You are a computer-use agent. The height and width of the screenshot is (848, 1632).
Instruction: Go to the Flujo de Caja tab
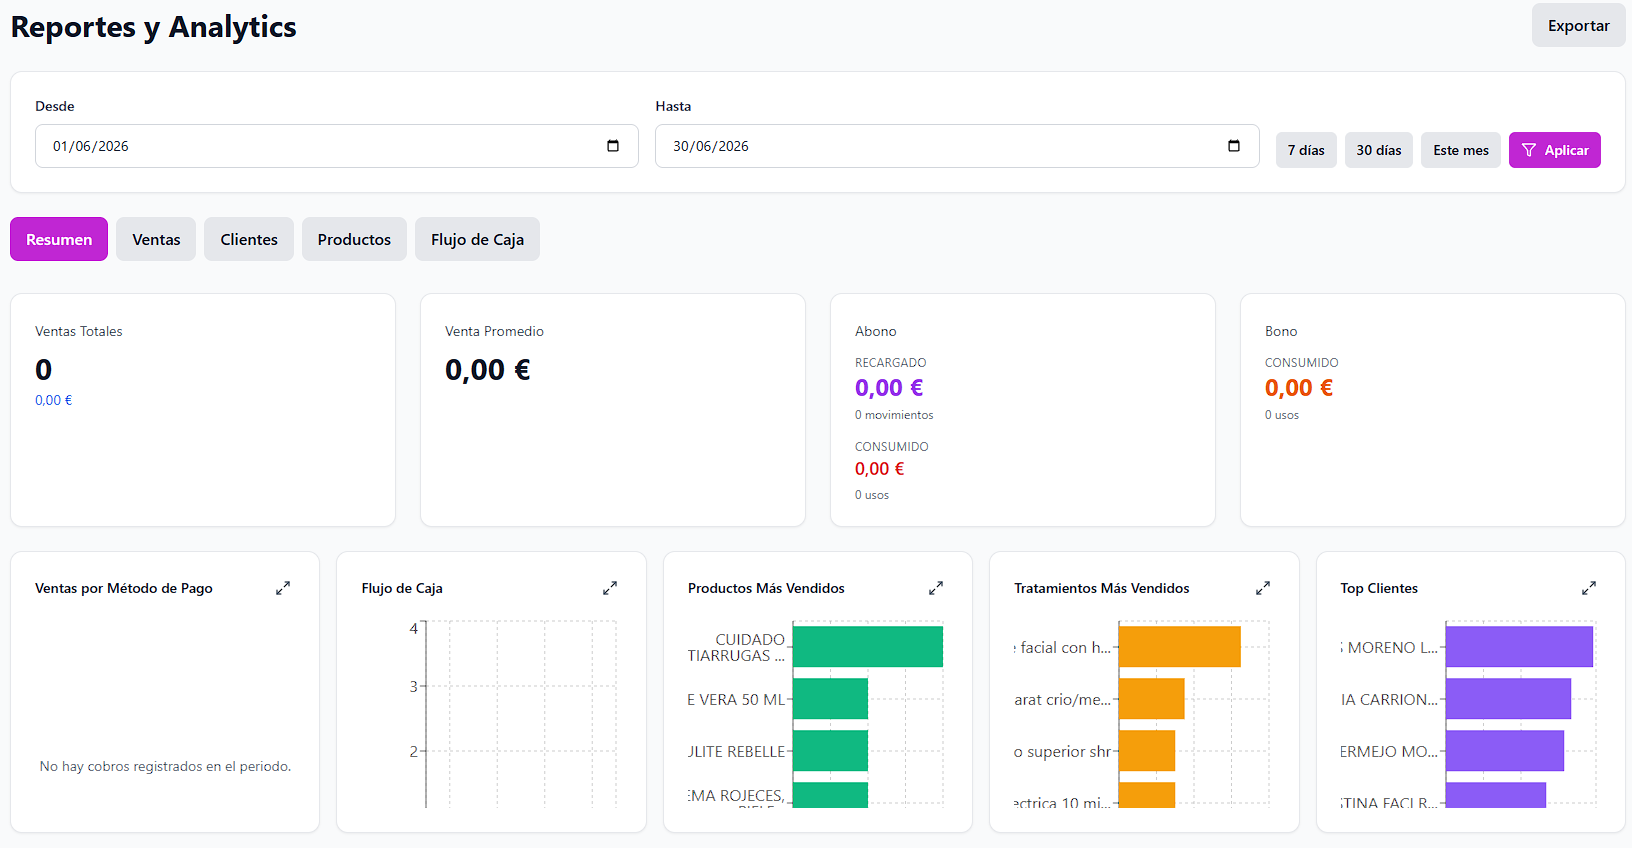[477, 239]
